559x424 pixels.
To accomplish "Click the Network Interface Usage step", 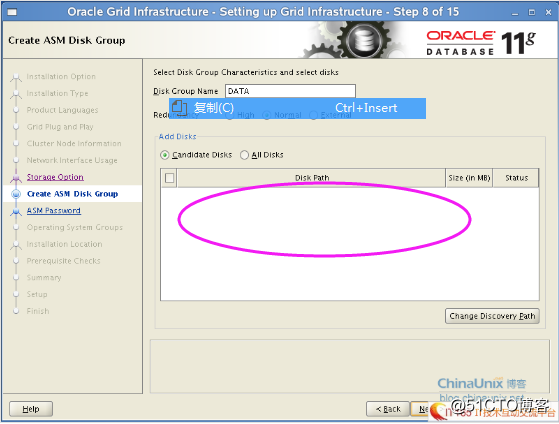I will tap(72, 160).
